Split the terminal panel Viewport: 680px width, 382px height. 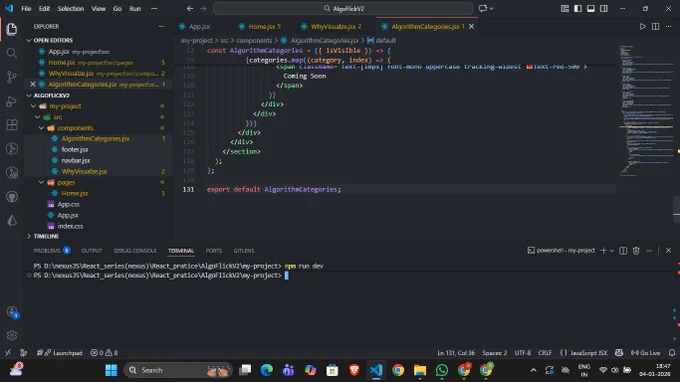point(623,251)
